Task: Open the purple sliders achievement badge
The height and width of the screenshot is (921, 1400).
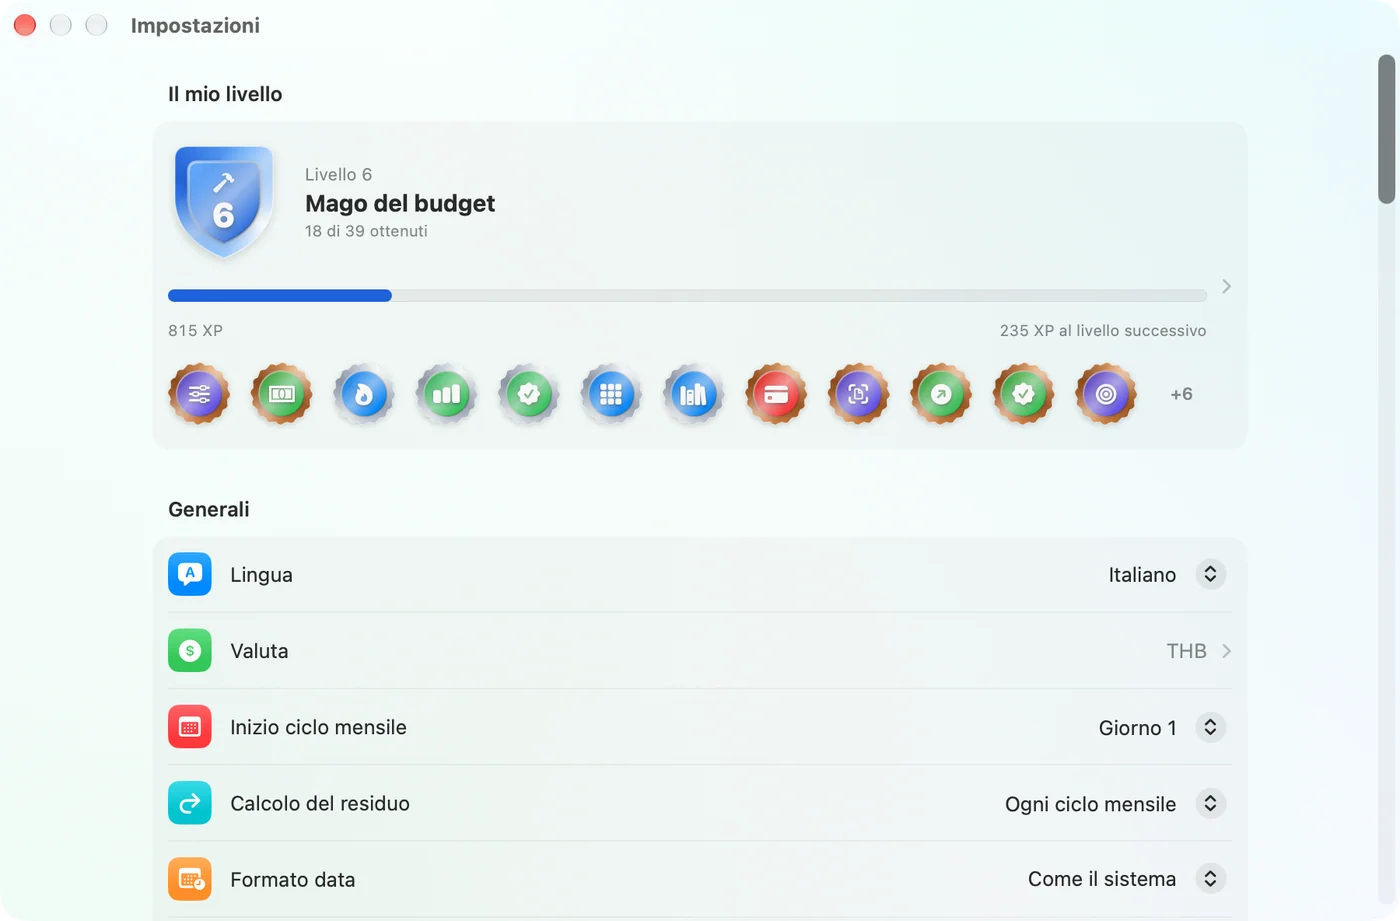Action: (x=199, y=394)
